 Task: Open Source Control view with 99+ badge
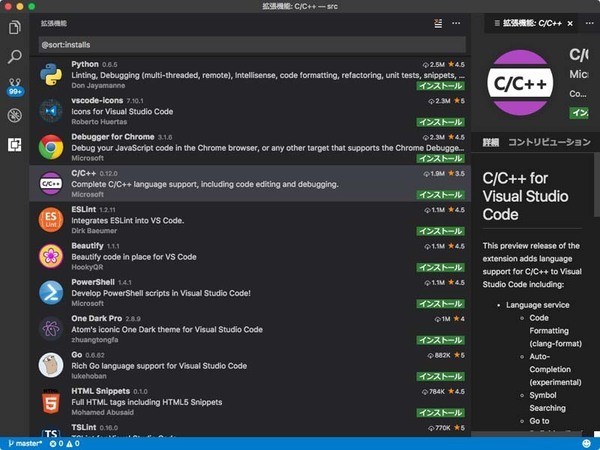click(x=15, y=86)
